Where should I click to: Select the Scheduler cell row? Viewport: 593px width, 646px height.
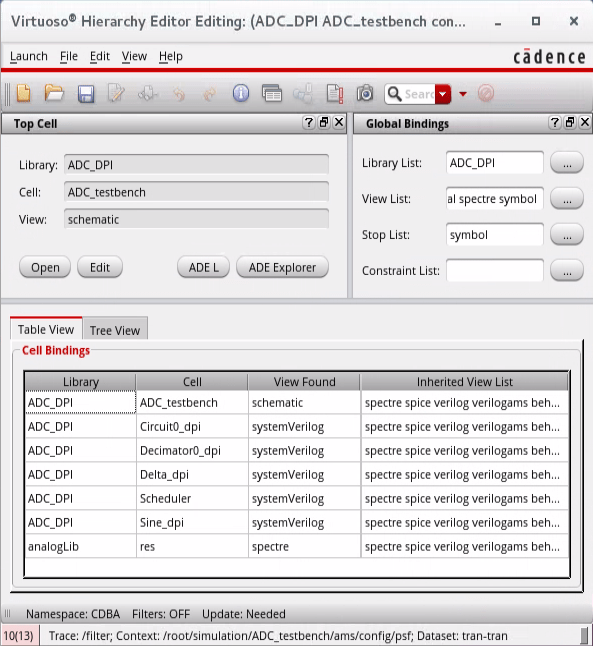297,499
